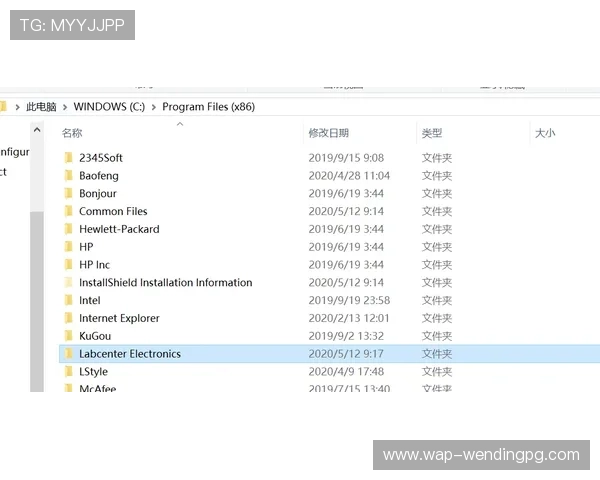Select the Hewlett-Packard folder name
This screenshot has width=600, height=480.
pos(119,229)
